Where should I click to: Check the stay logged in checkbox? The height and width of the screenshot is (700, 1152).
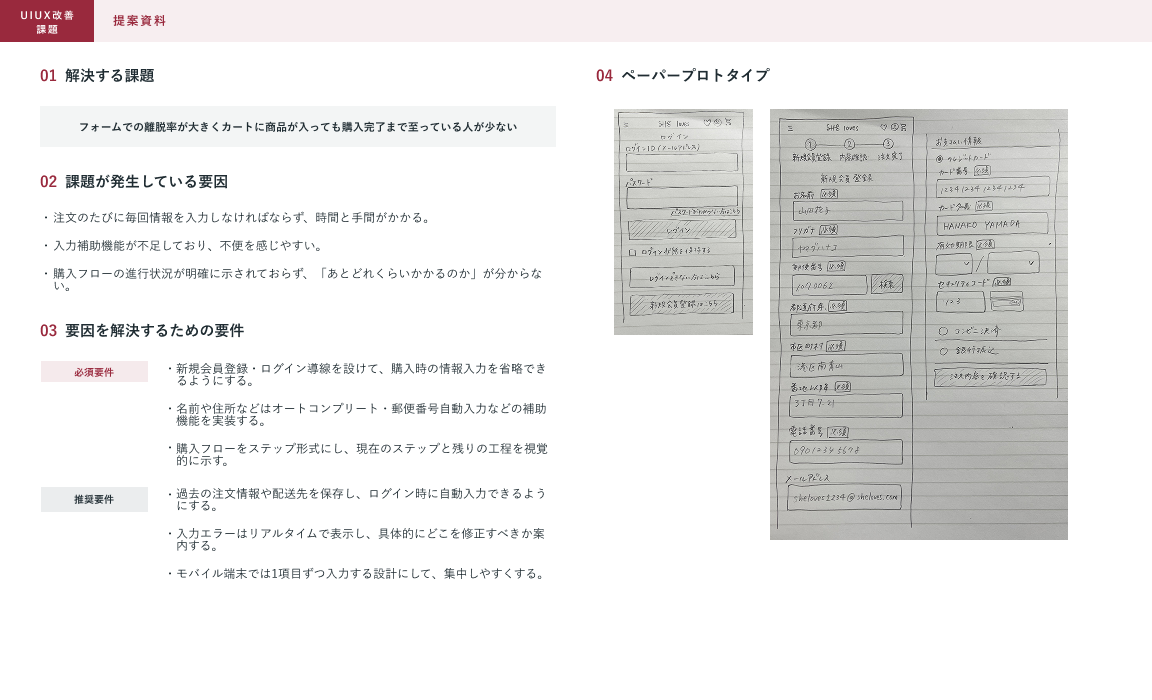click(x=632, y=253)
